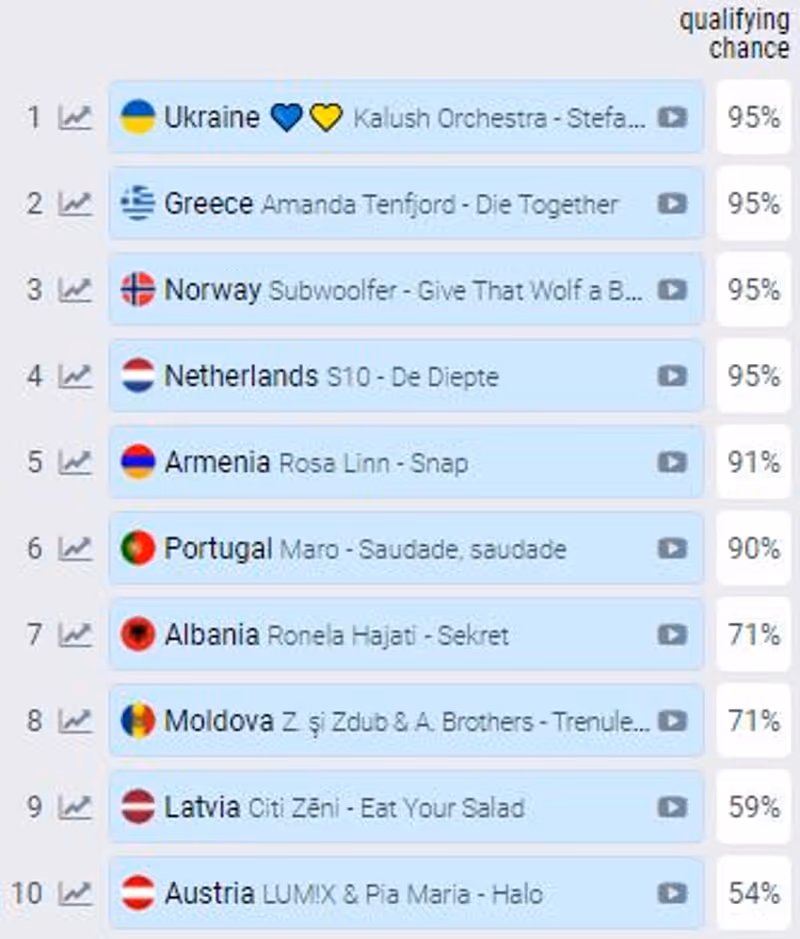Show the trend chart for Armenia
The width and height of the screenshot is (800, 939).
click(75, 462)
